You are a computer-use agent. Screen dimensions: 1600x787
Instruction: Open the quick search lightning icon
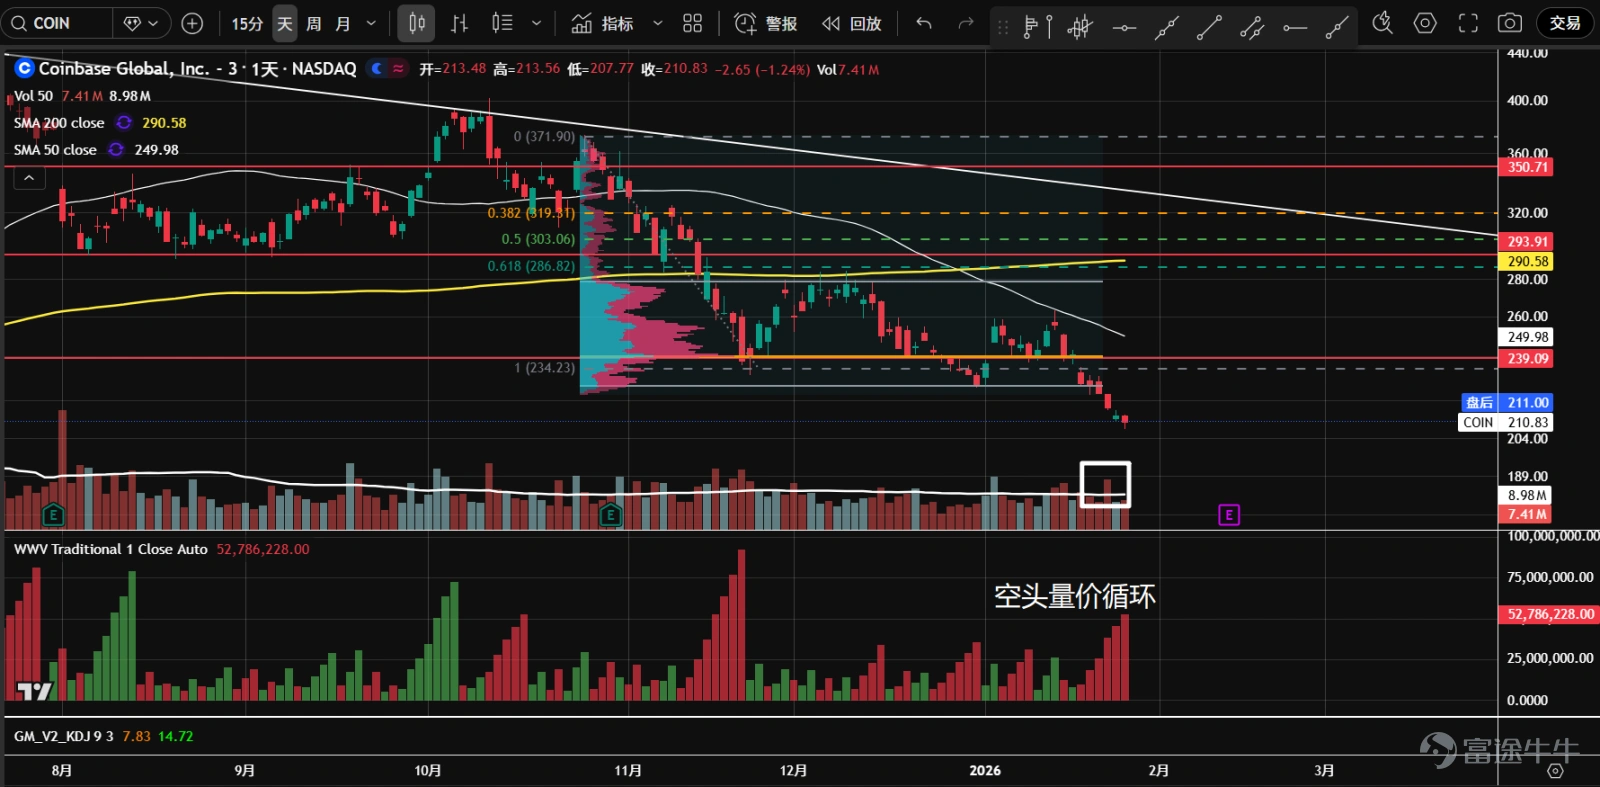(x=1382, y=23)
